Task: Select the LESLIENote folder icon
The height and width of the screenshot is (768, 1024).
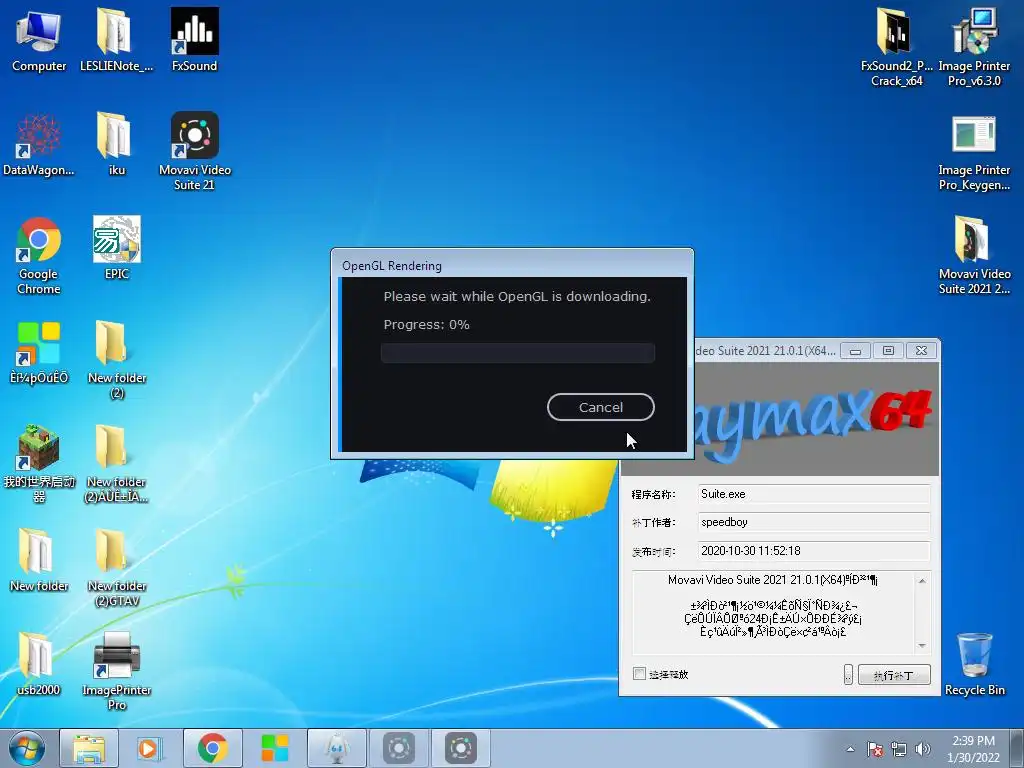Action: click(116, 40)
